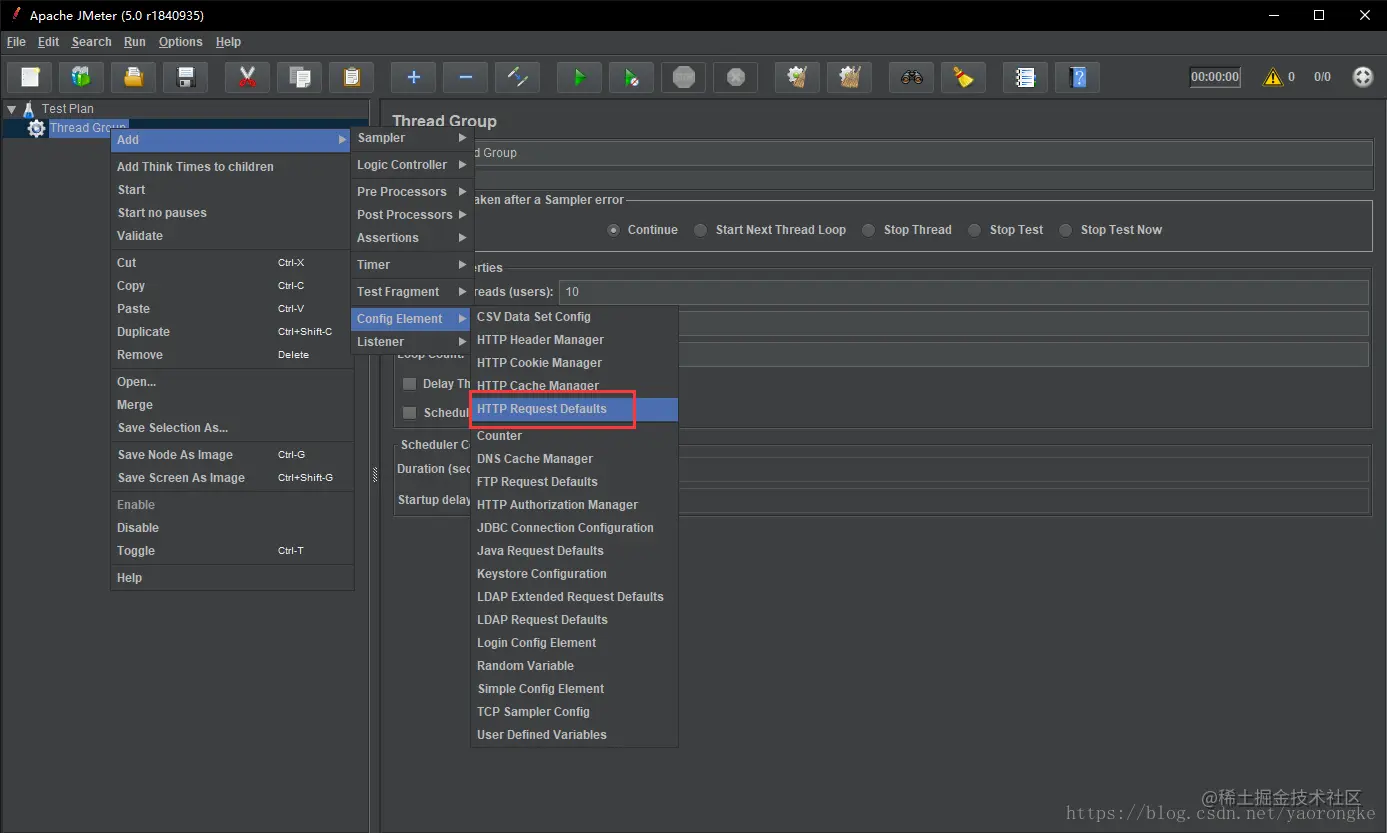Viewport: 1387px width, 833px height.
Task: Click the Collapse All minus icon
Action: click(x=465, y=77)
